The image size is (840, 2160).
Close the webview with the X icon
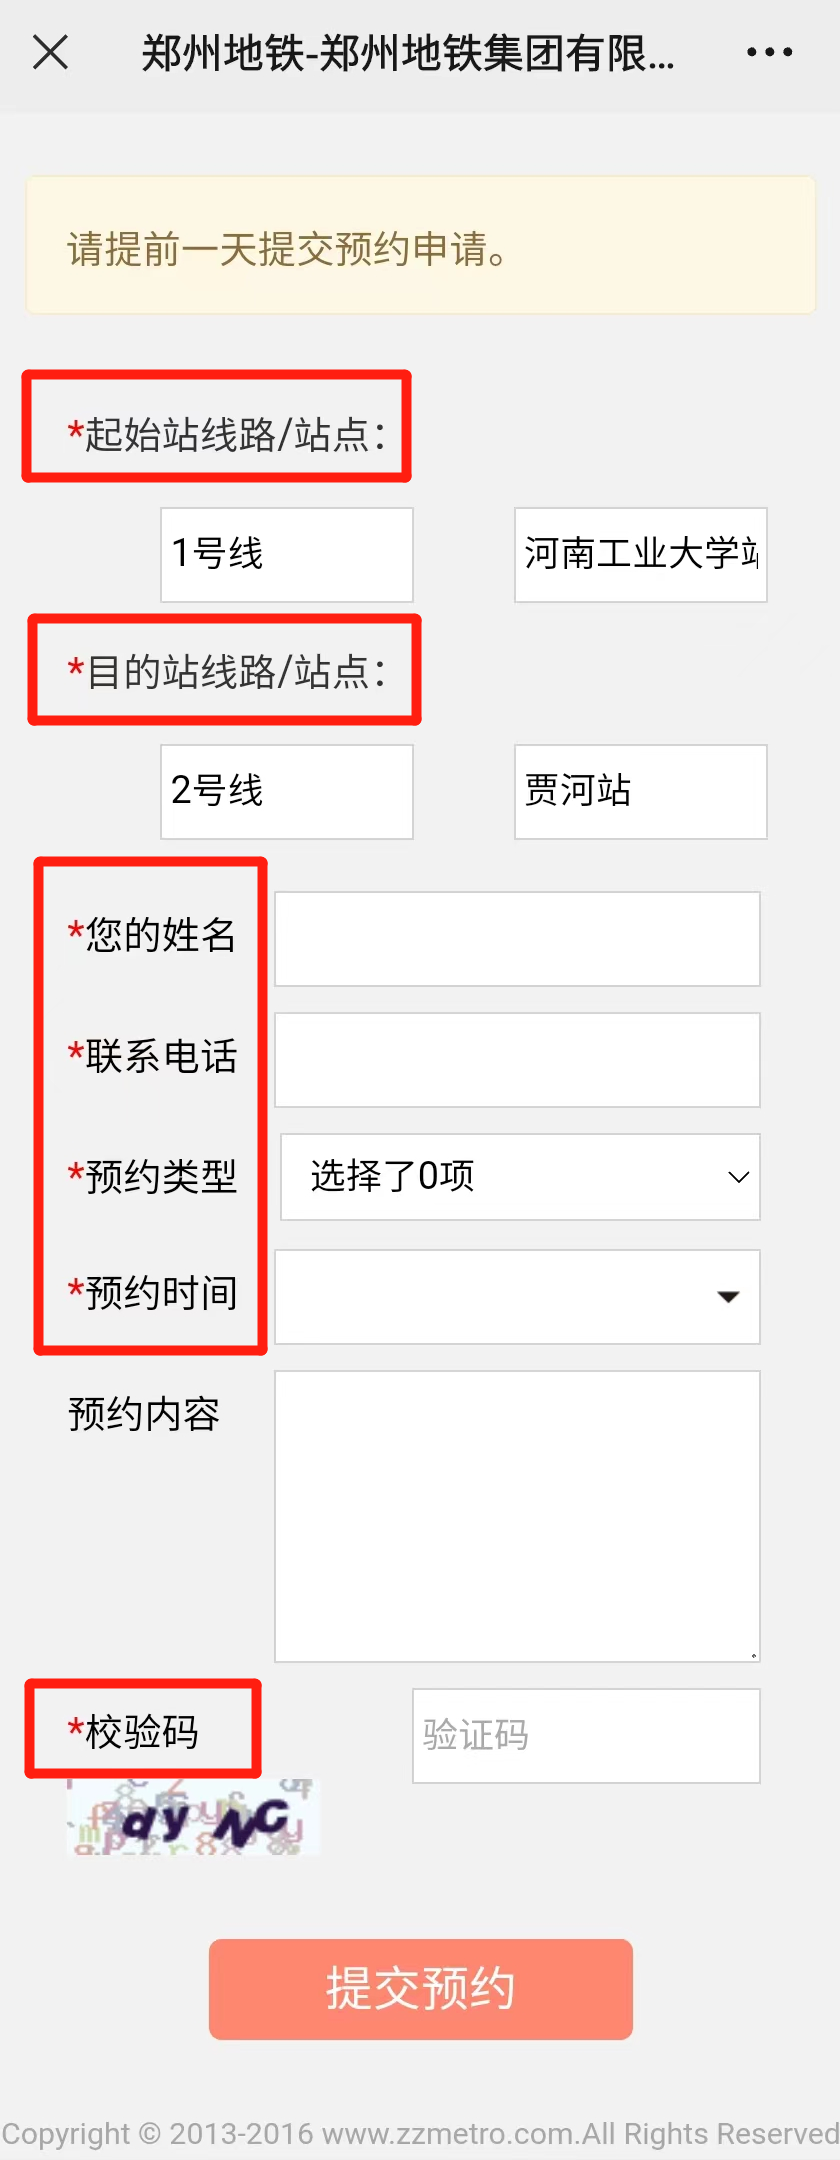pyautogui.click(x=50, y=52)
